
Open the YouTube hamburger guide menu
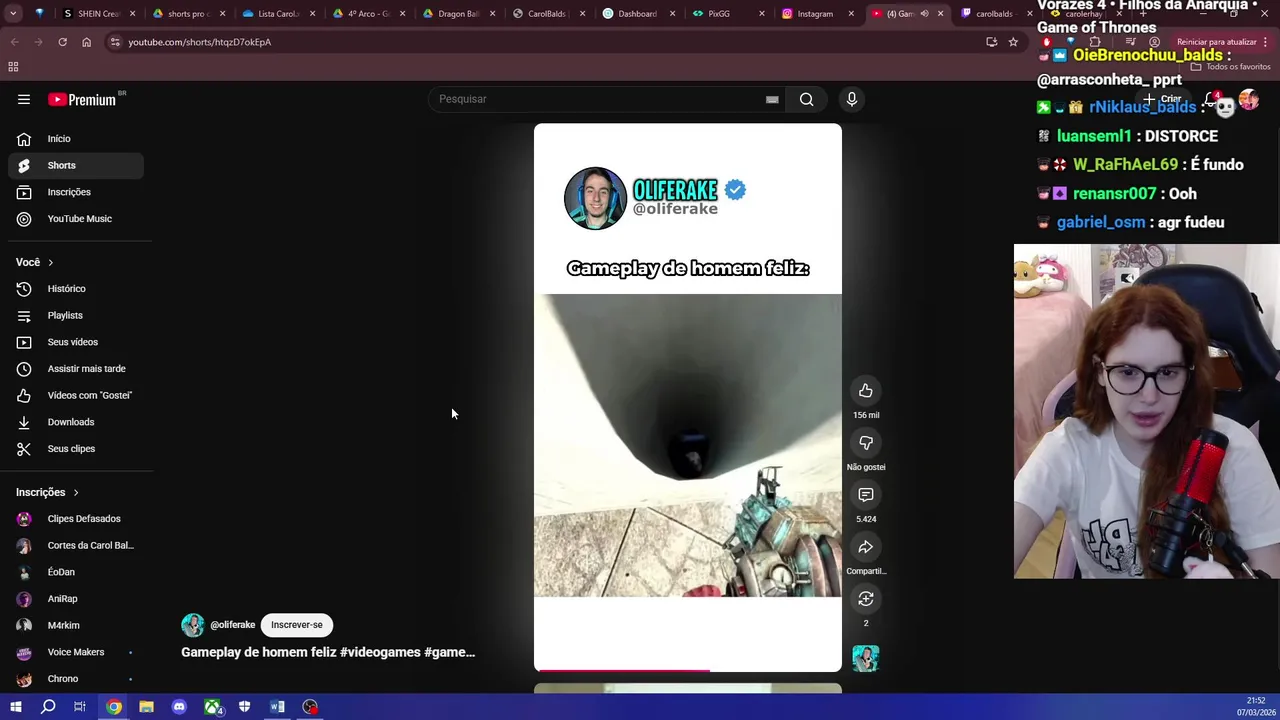tap(24, 99)
